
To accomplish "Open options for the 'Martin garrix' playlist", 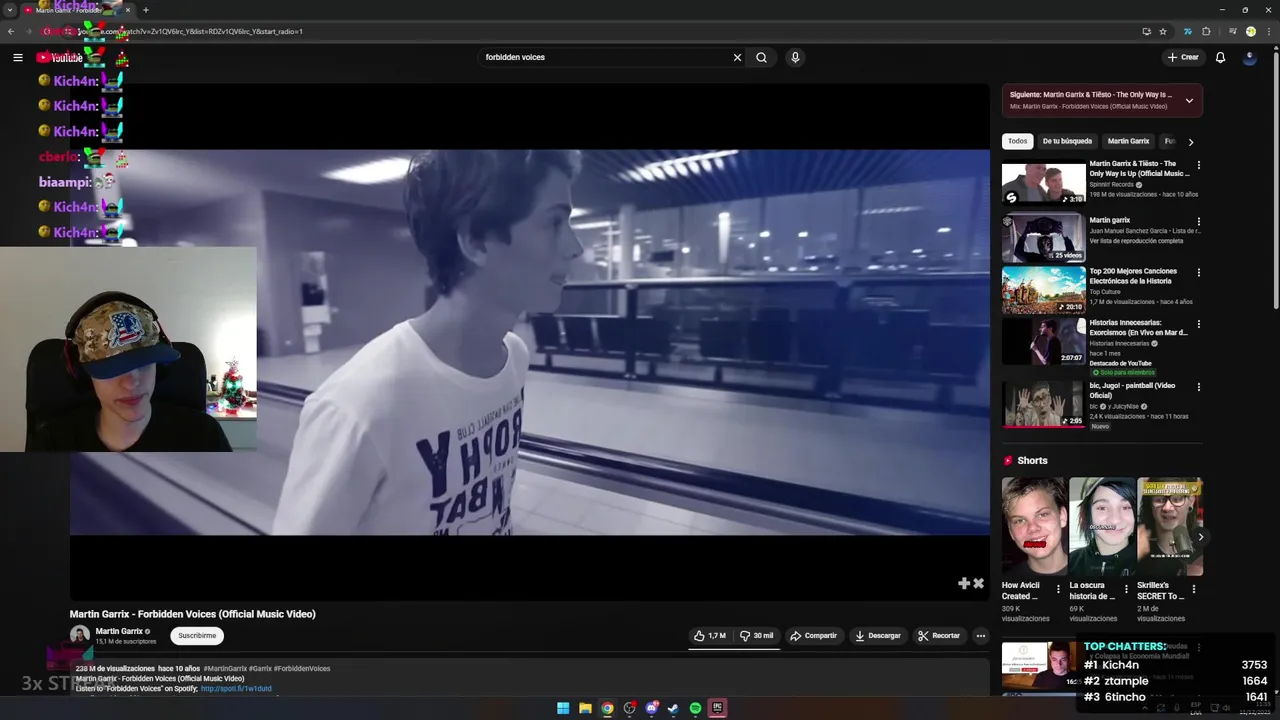I will pos(1198,222).
